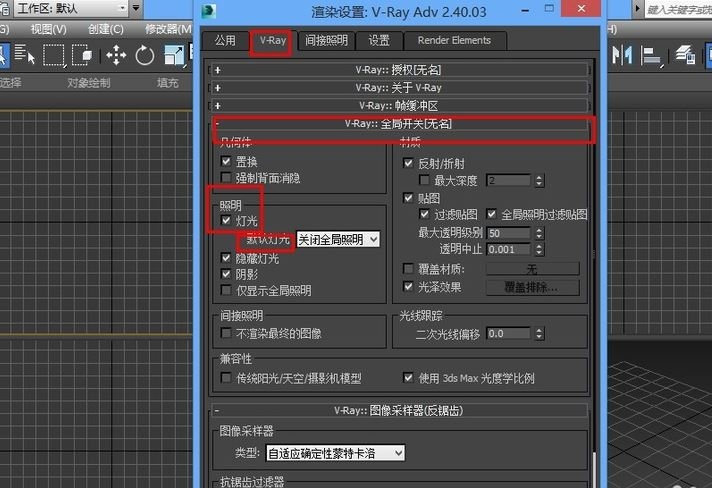Choose the Rectangular Selection Region tool

(x=54, y=55)
